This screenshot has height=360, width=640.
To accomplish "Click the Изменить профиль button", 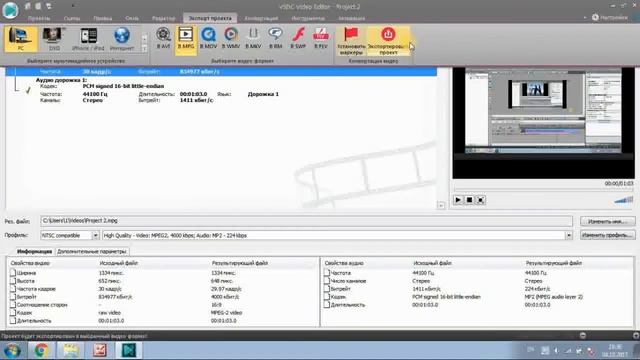I will (608, 235).
